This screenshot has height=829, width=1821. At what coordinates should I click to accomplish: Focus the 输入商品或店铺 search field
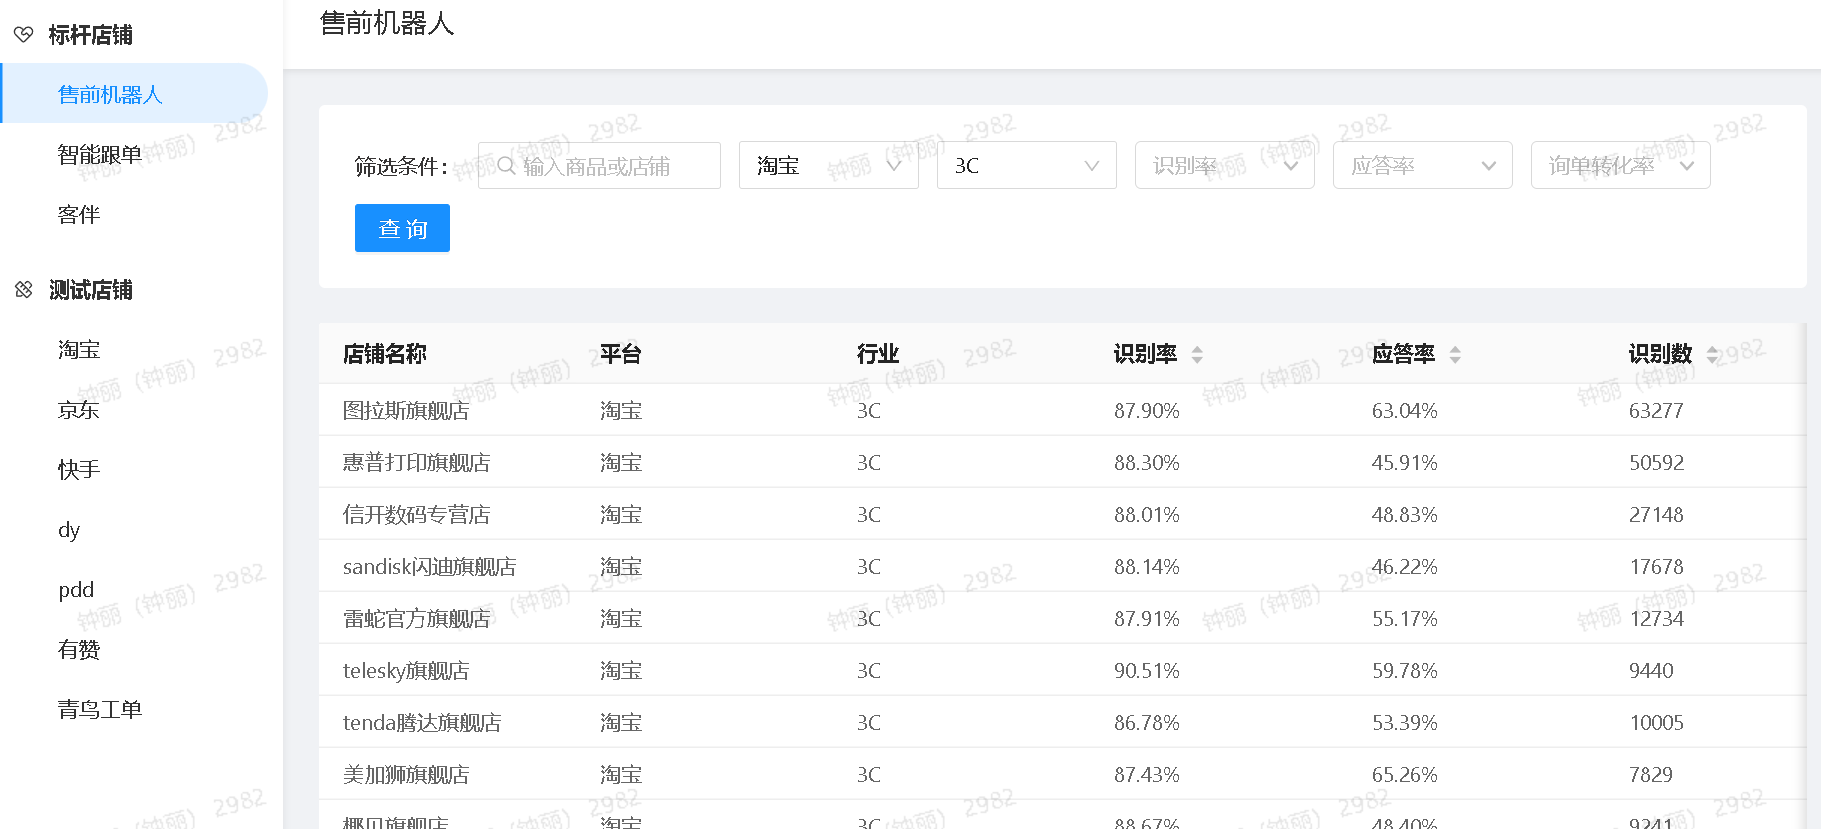click(599, 165)
